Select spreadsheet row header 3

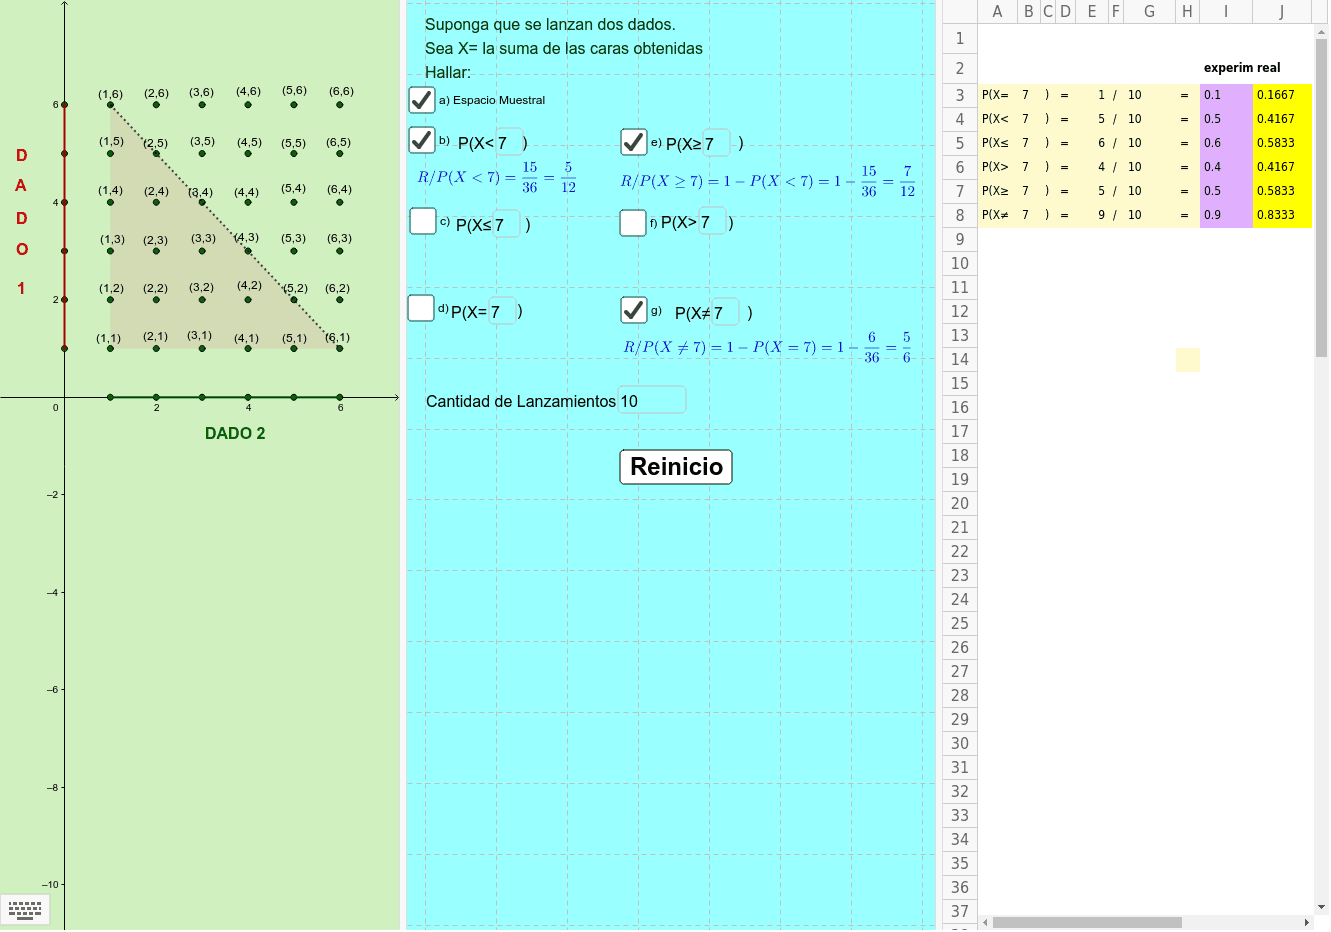(x=958, y=95)
